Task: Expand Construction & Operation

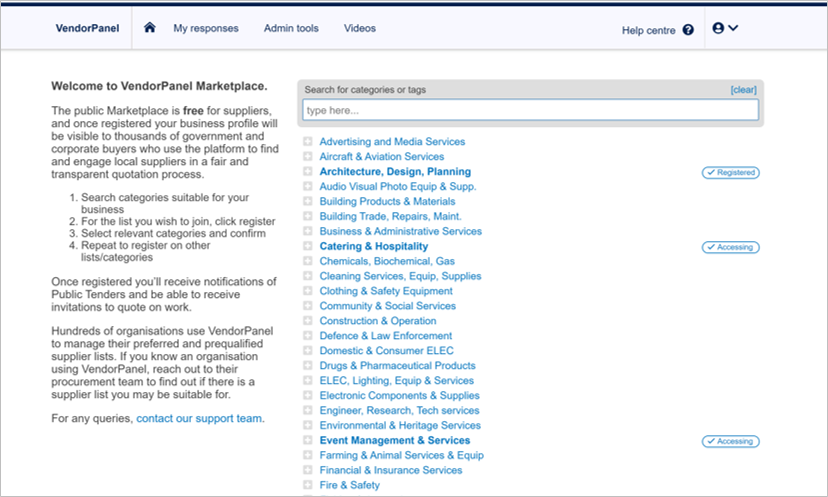Action: [308, 321]
